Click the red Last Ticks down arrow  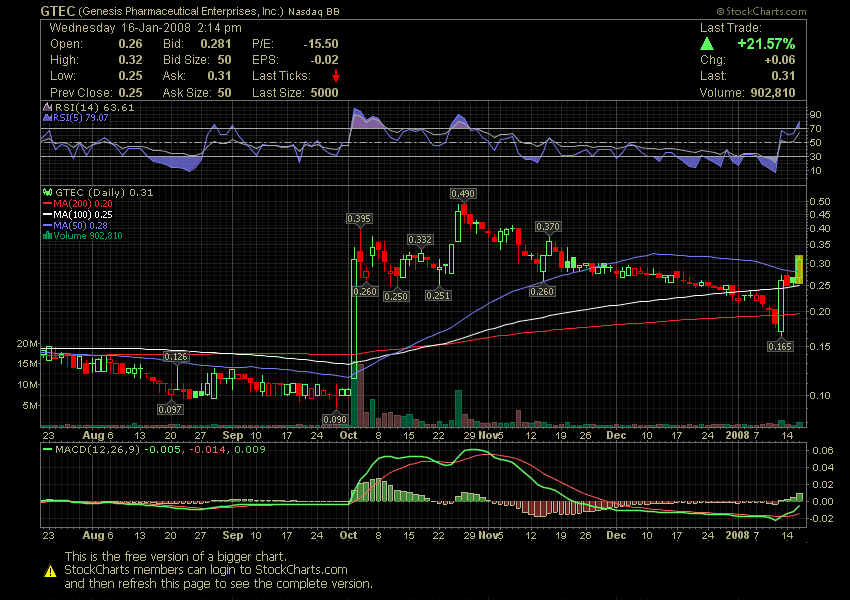tap(336, 76)
